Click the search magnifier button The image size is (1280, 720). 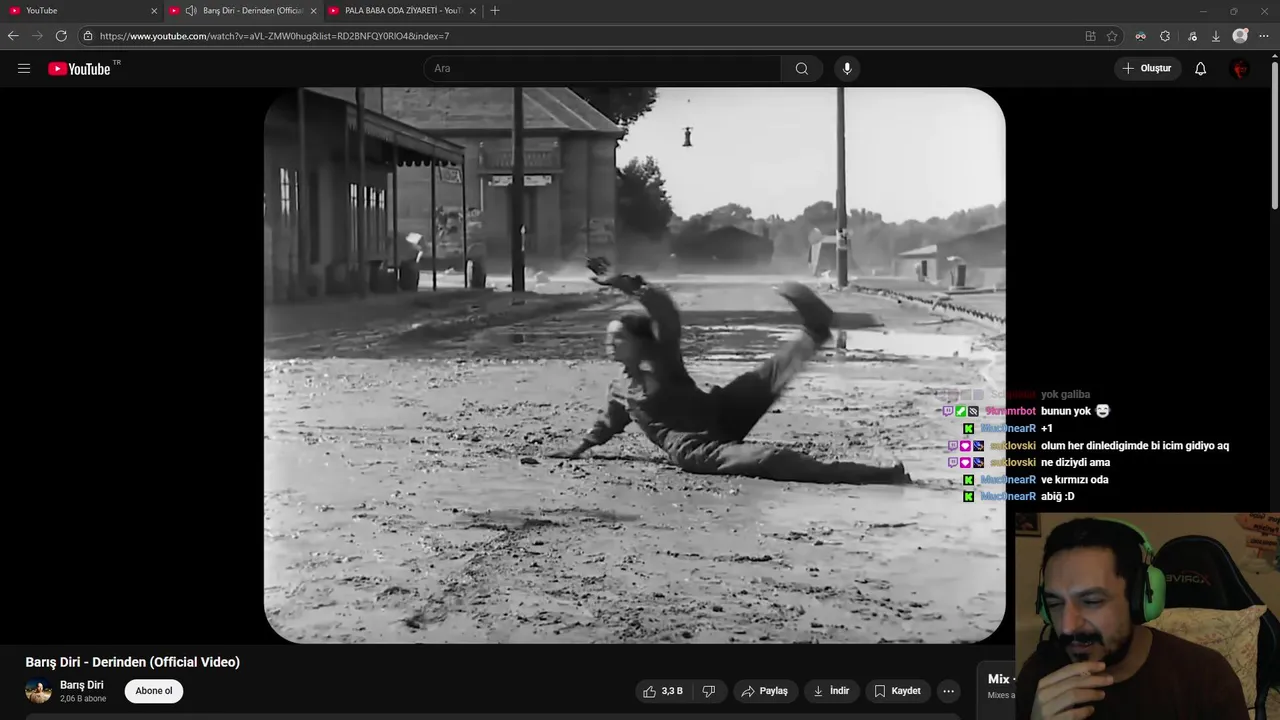tap(801, 68)
